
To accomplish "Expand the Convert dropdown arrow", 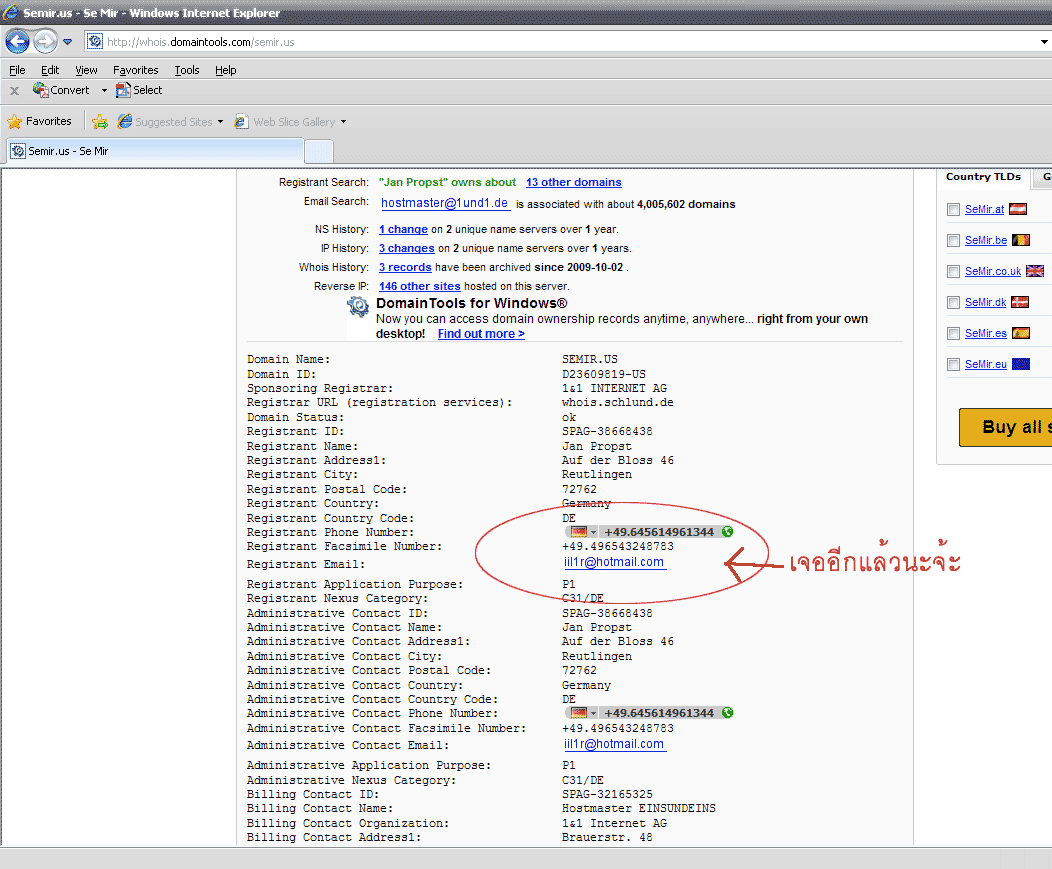I will coord(104,90).
